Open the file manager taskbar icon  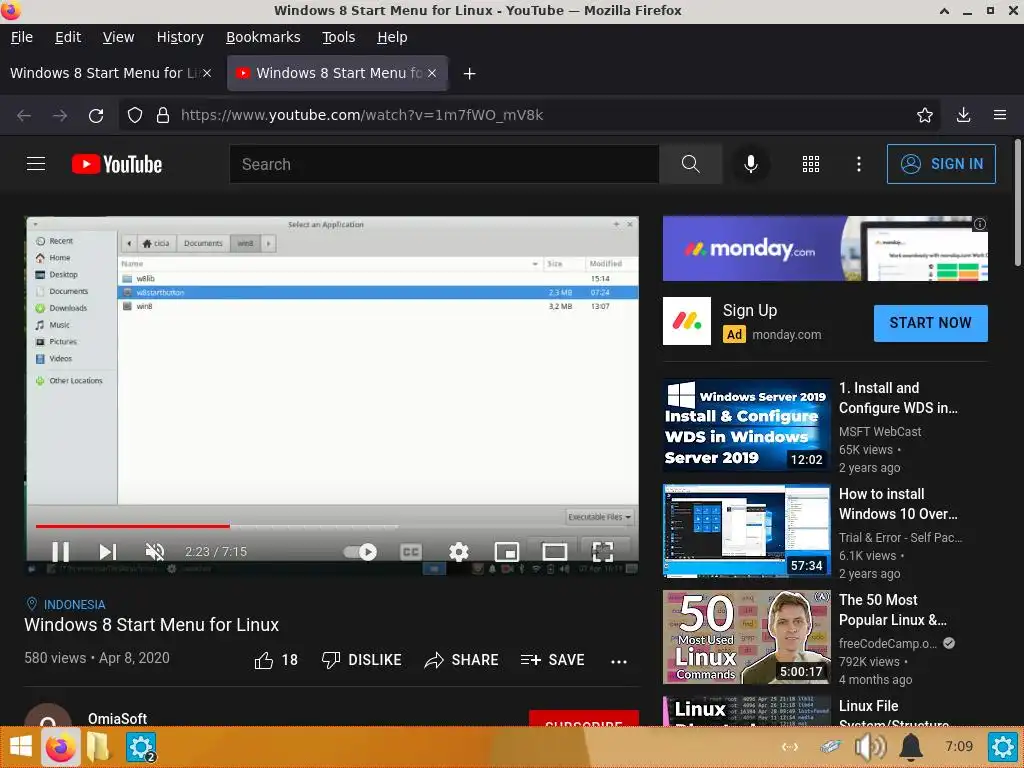(98, 746)
